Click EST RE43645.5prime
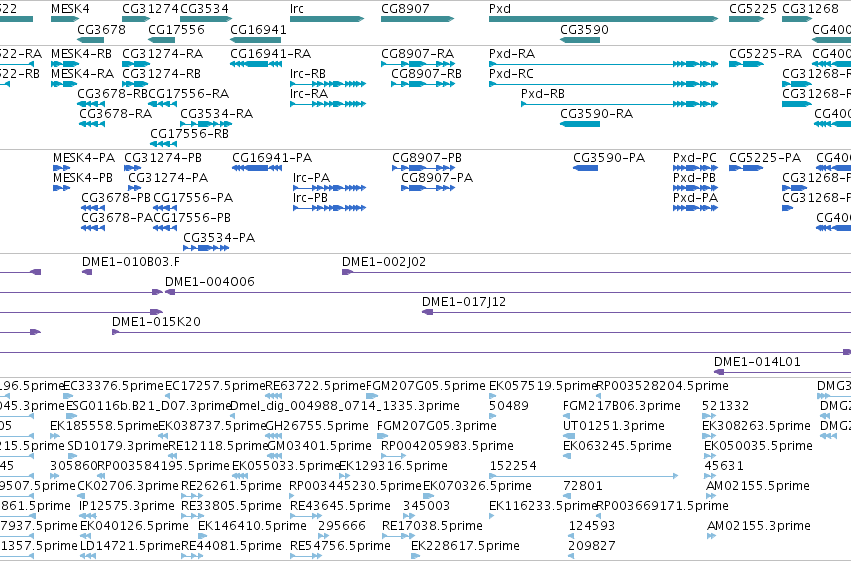This screenshot has height=561, width=851. point(340,506)
